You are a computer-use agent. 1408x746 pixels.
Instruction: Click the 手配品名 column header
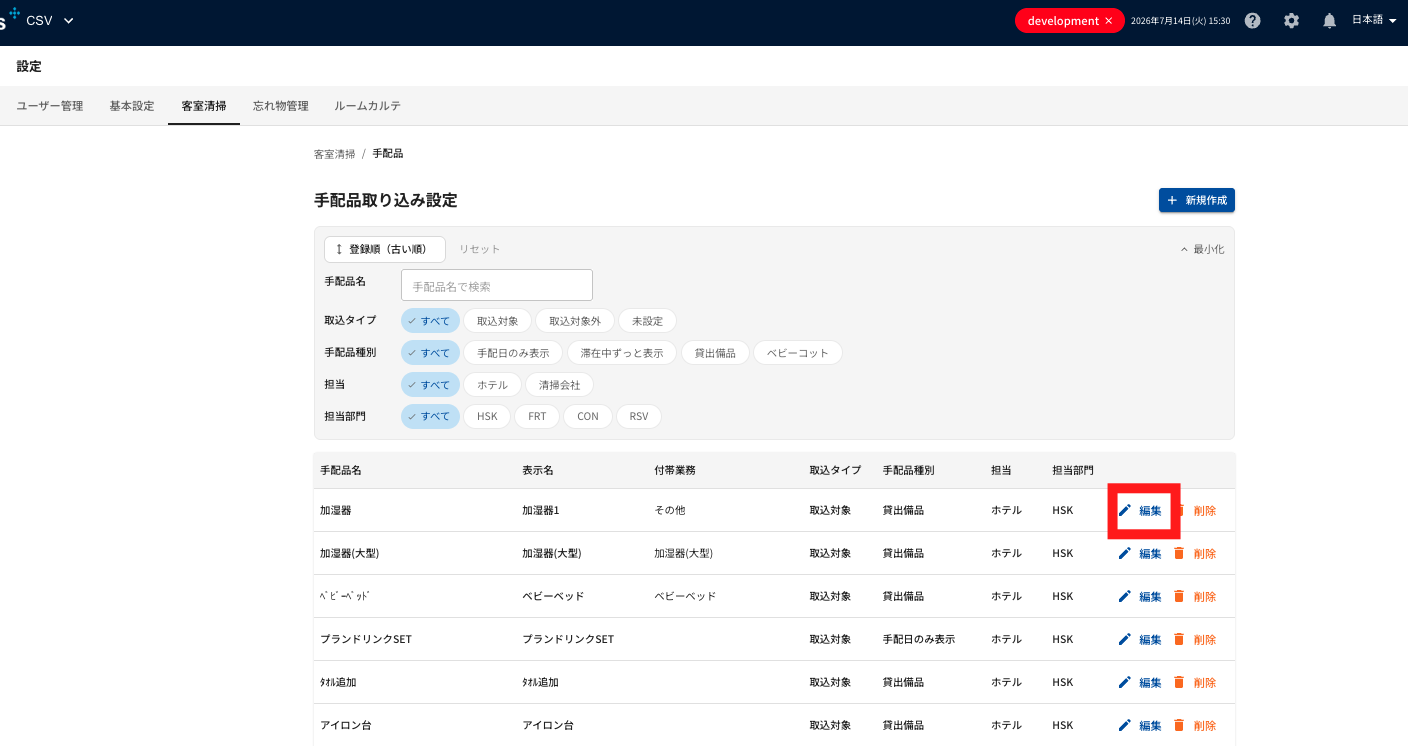coord(341,470)
